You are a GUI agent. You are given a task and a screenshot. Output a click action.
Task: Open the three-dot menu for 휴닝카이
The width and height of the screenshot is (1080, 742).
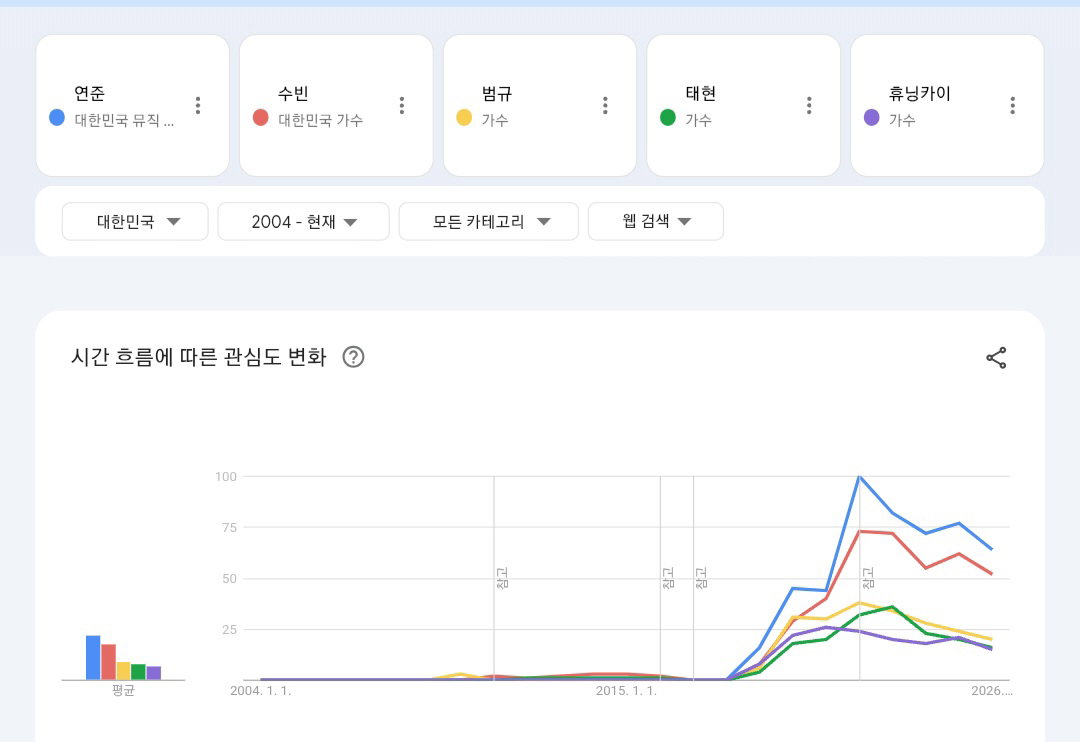(x=1012, y=105)
